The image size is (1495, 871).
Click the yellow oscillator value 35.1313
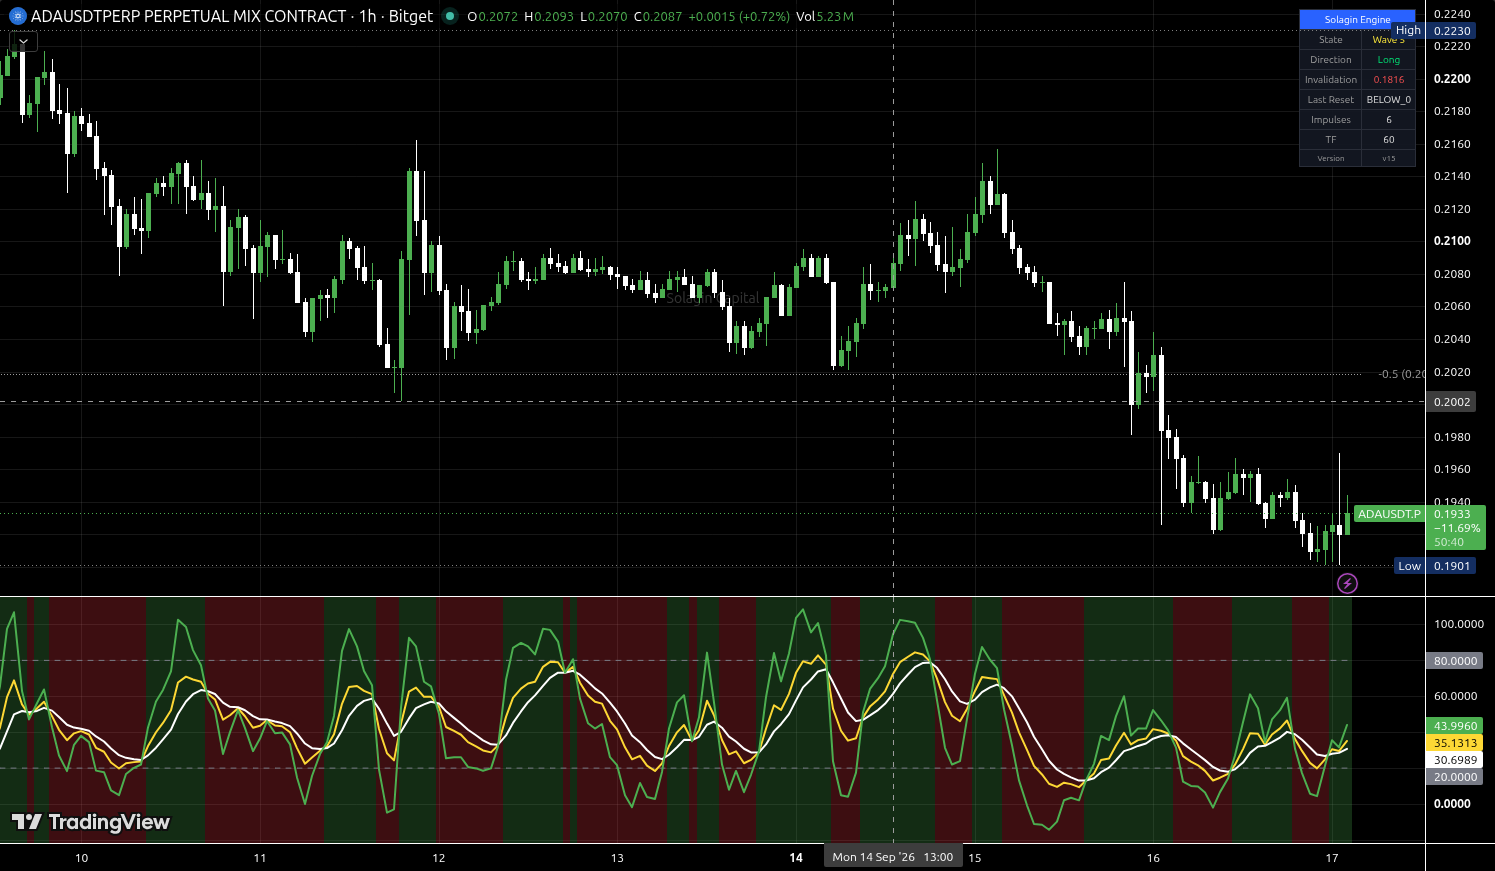(1455, 743)
